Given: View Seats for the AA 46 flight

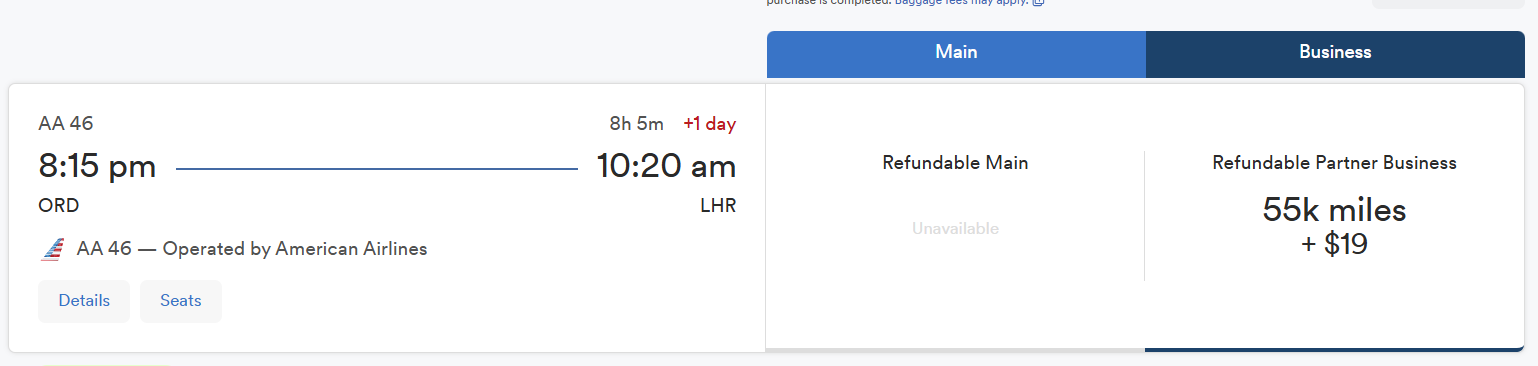Looking at the screenshot, I should (181, 301).
